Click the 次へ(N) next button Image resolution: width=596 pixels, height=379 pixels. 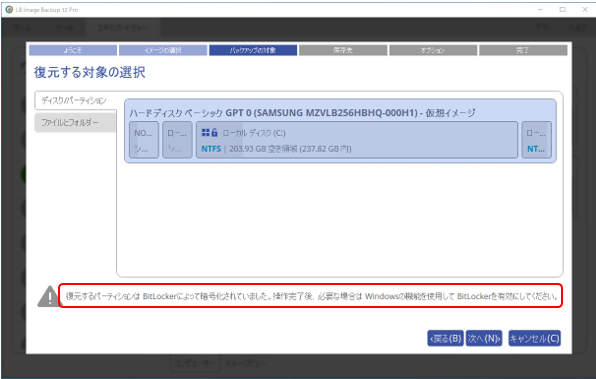[x=484, y=338]
